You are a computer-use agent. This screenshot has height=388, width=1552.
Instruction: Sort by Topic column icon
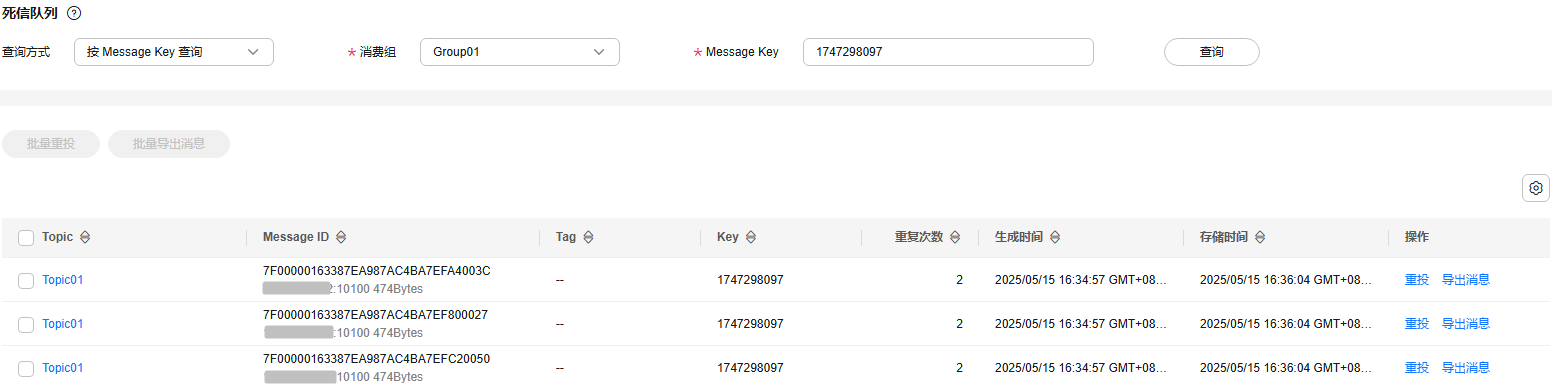click(x=85, y=237)
